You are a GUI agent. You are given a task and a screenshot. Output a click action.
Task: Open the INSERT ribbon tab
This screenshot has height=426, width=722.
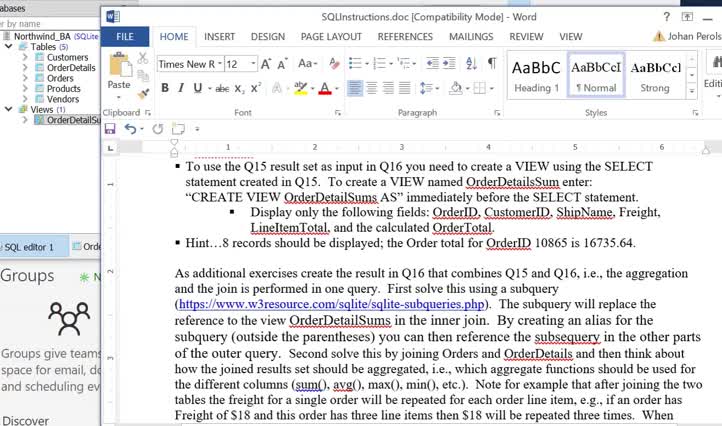(x=219, y=36)
